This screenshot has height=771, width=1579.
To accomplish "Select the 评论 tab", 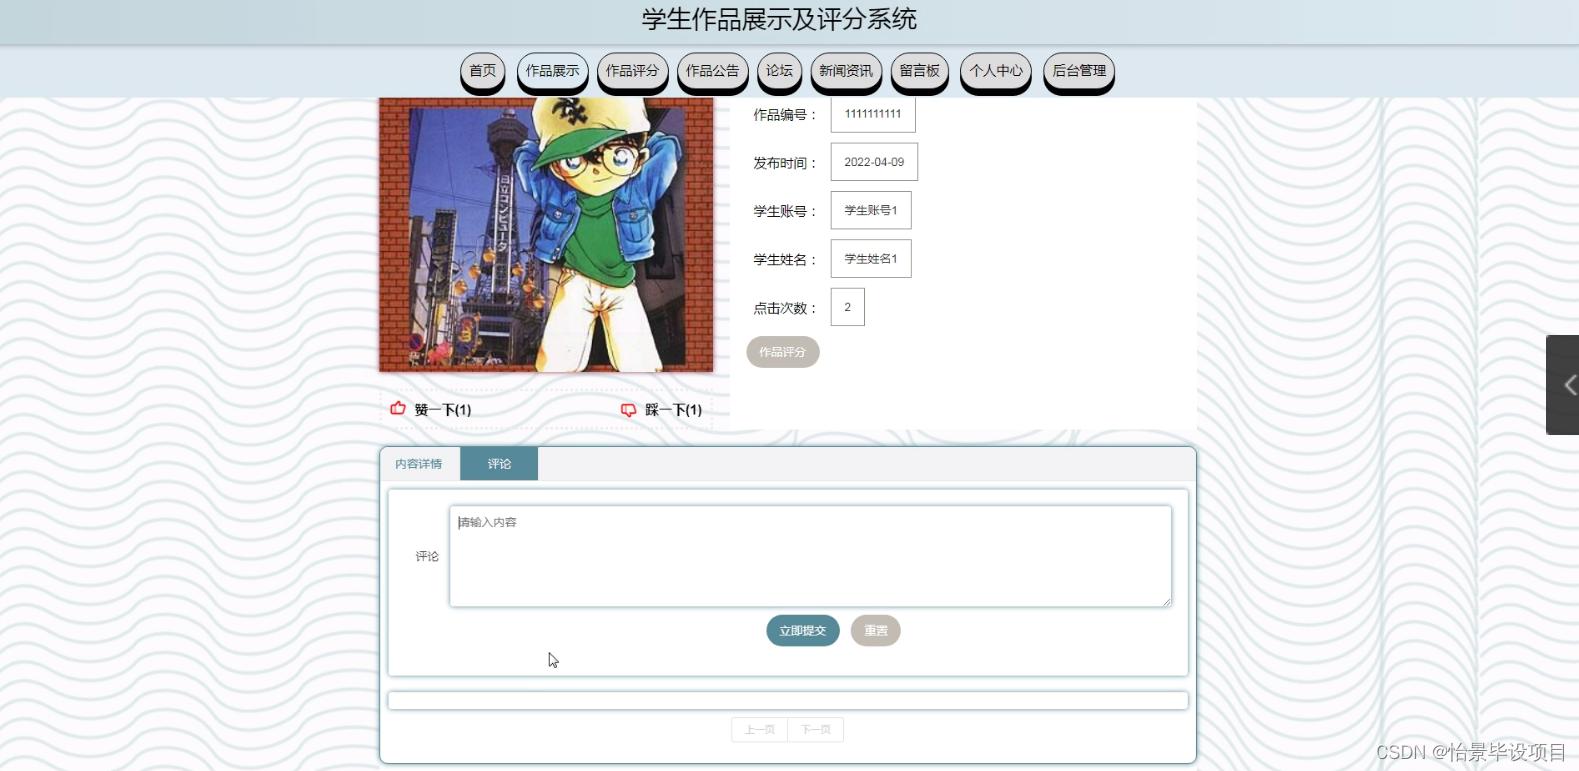I will (499, 464).
